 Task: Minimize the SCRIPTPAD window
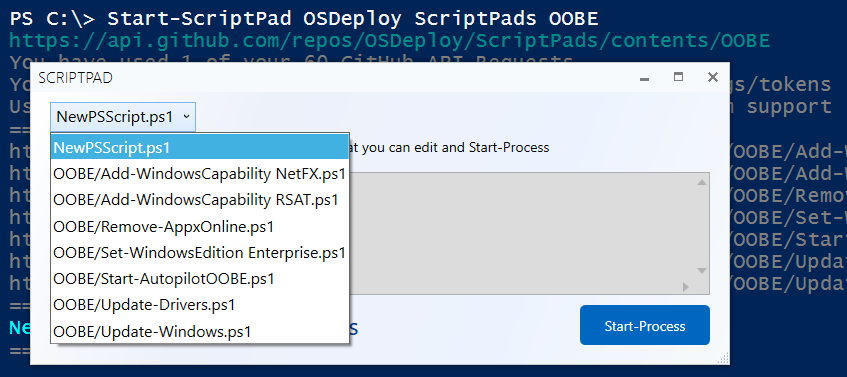(x=644, y=78)
